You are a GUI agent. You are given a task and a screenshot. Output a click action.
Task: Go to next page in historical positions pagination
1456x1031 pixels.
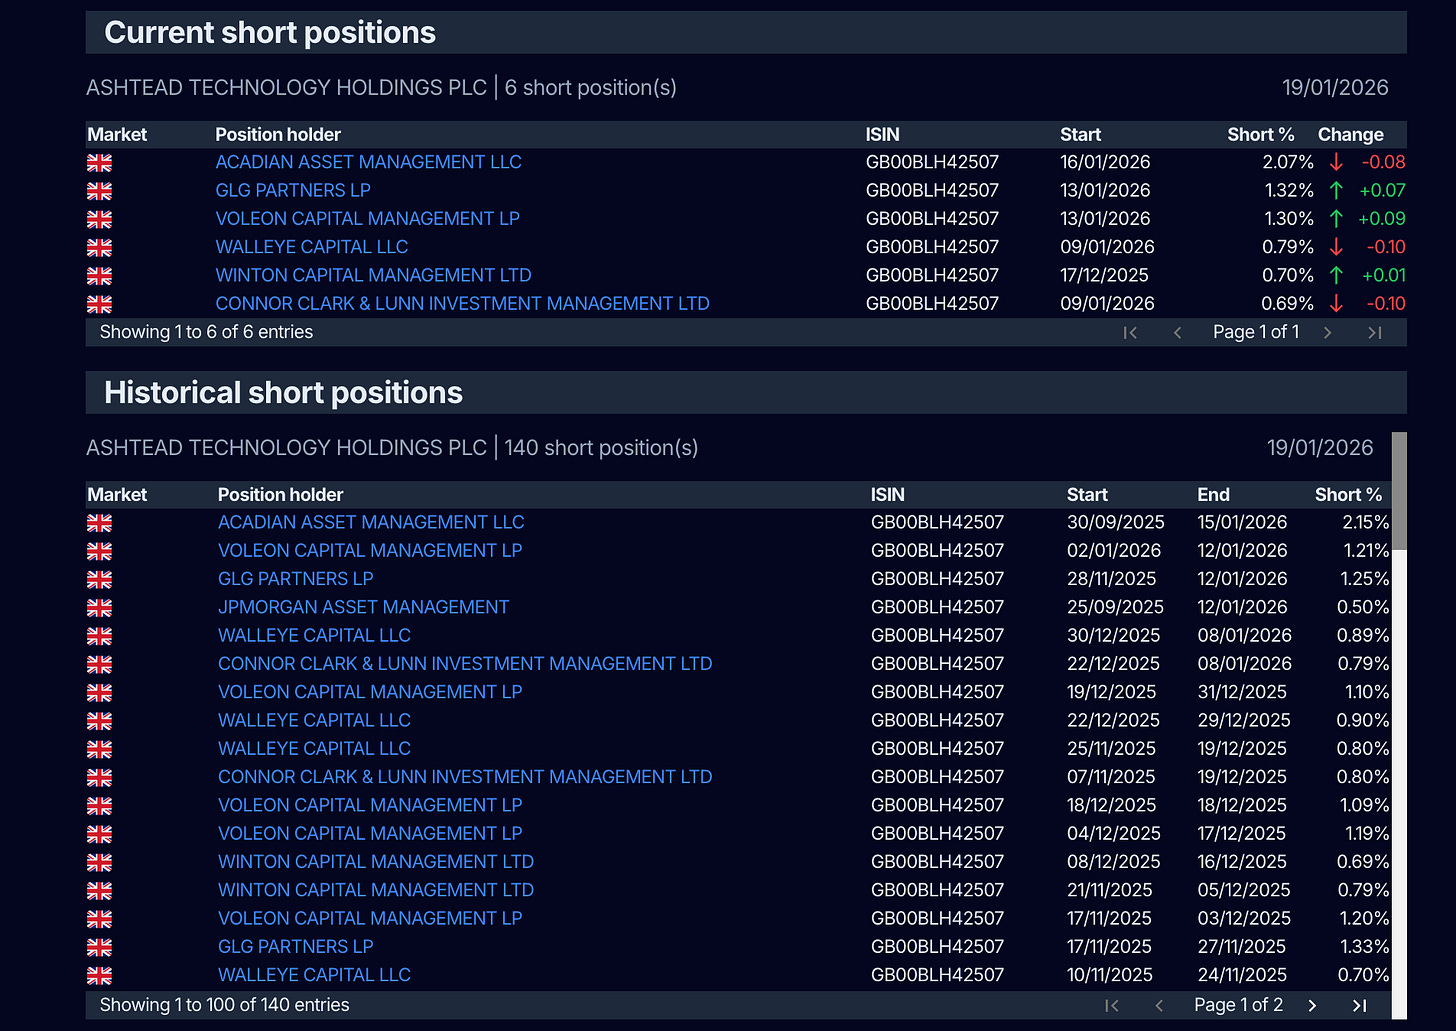pos(1312,1005)
